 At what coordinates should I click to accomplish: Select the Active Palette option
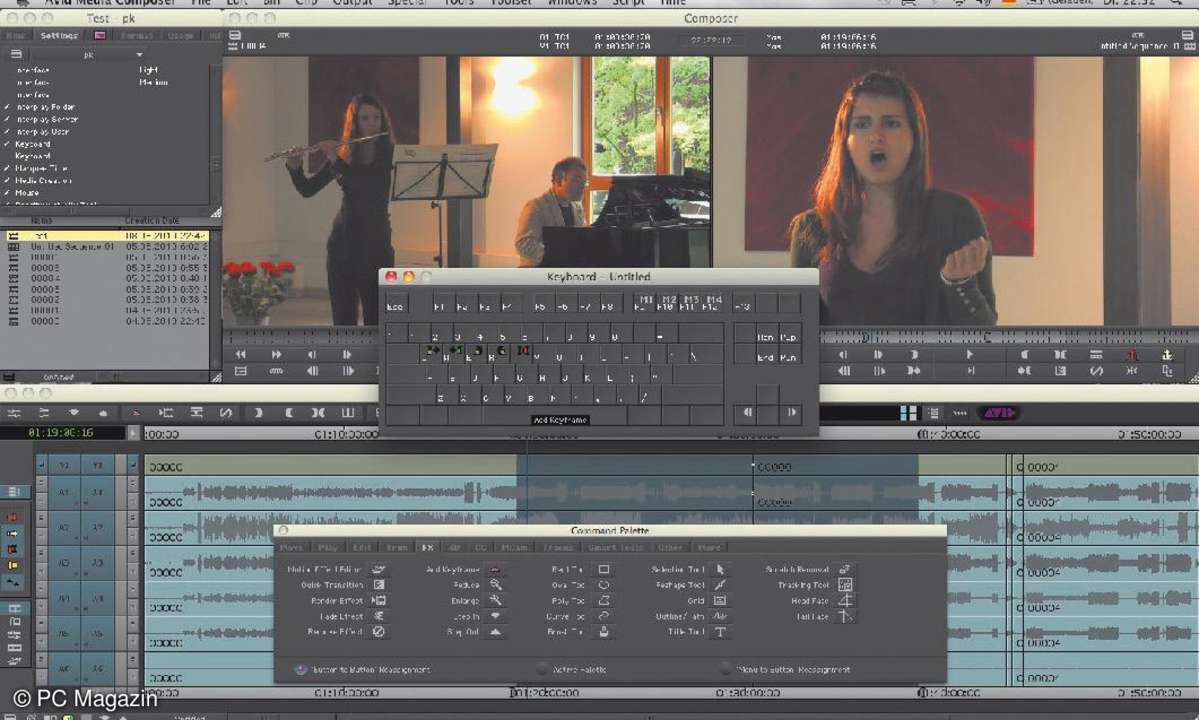tap(542, 670)
